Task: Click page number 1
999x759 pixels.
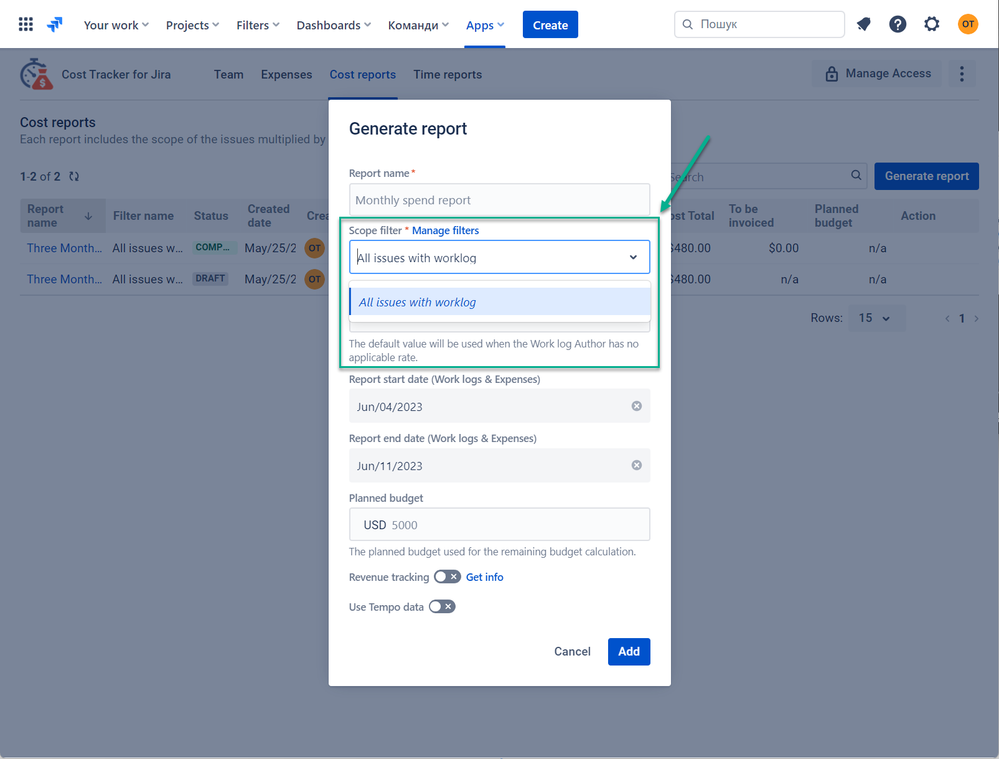Action: click(961, 318)
